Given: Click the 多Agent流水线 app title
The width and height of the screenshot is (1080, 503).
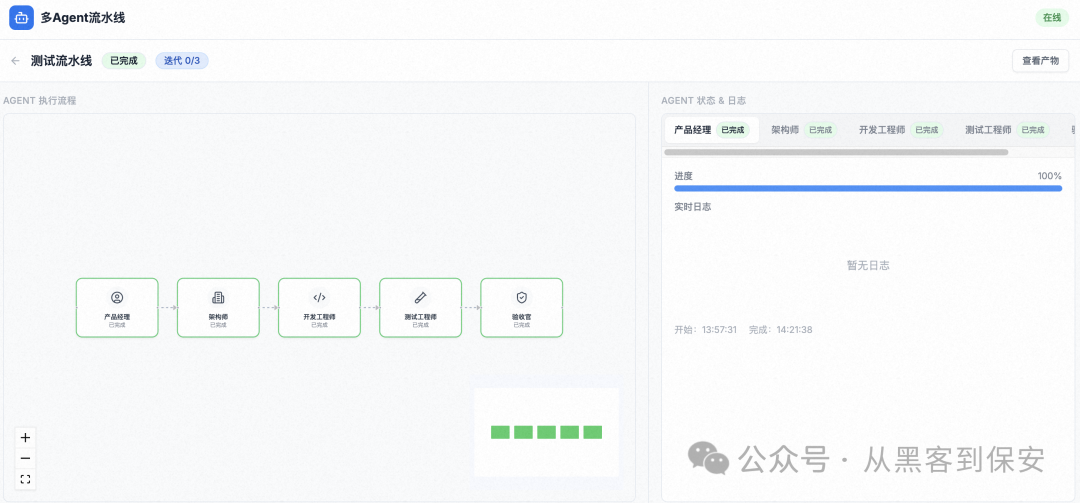Looking at the screenshot, I should [x=83, y=18].
